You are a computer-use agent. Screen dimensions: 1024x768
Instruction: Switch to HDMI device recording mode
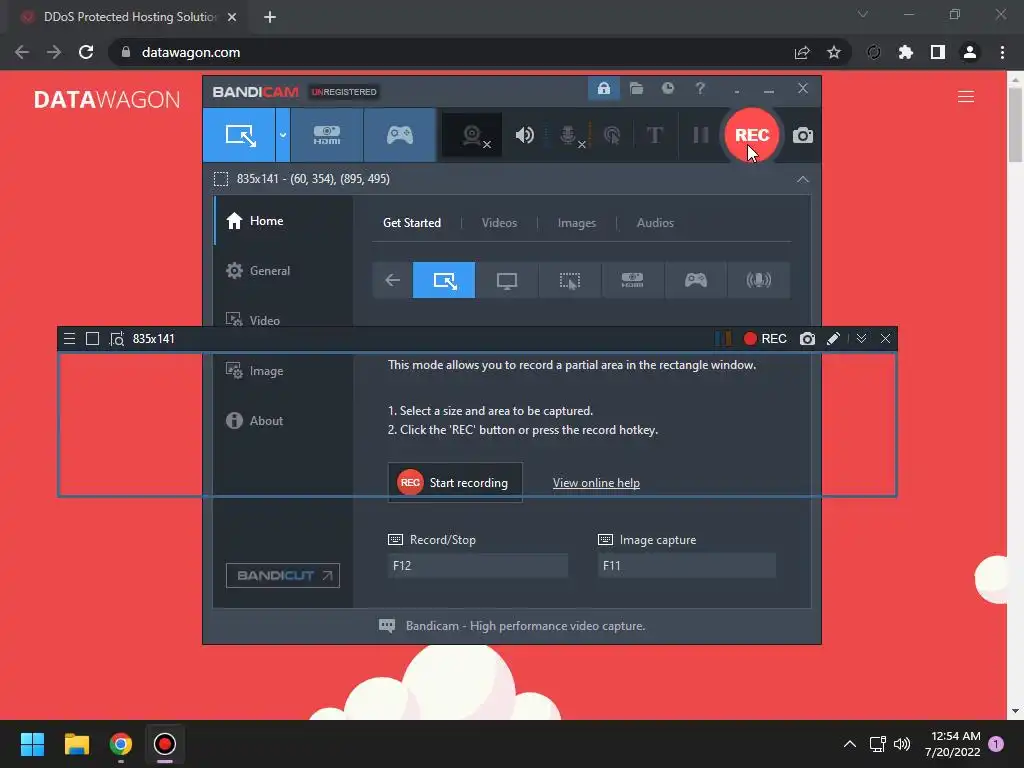pos(327,135)
